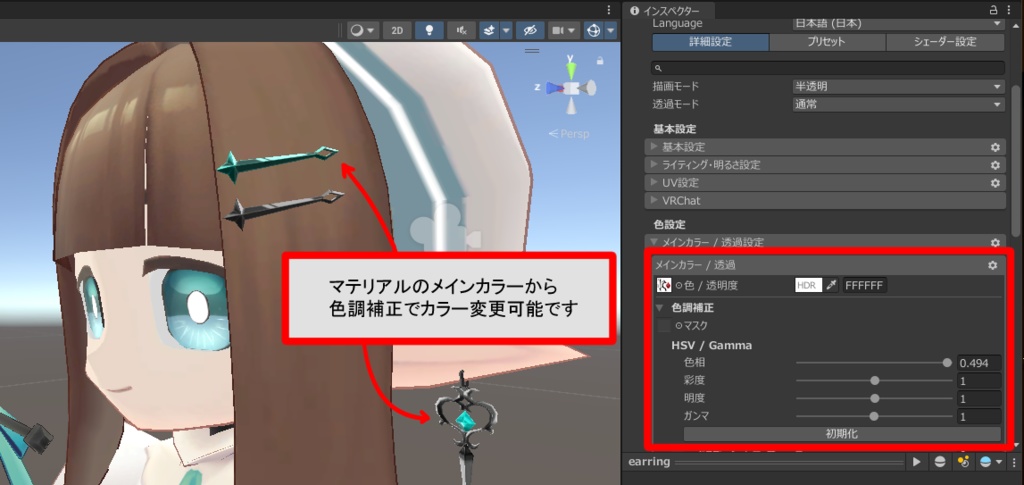
Task: Lock the scene gizmo rotation padlock
Action: (x=600, y=60)
